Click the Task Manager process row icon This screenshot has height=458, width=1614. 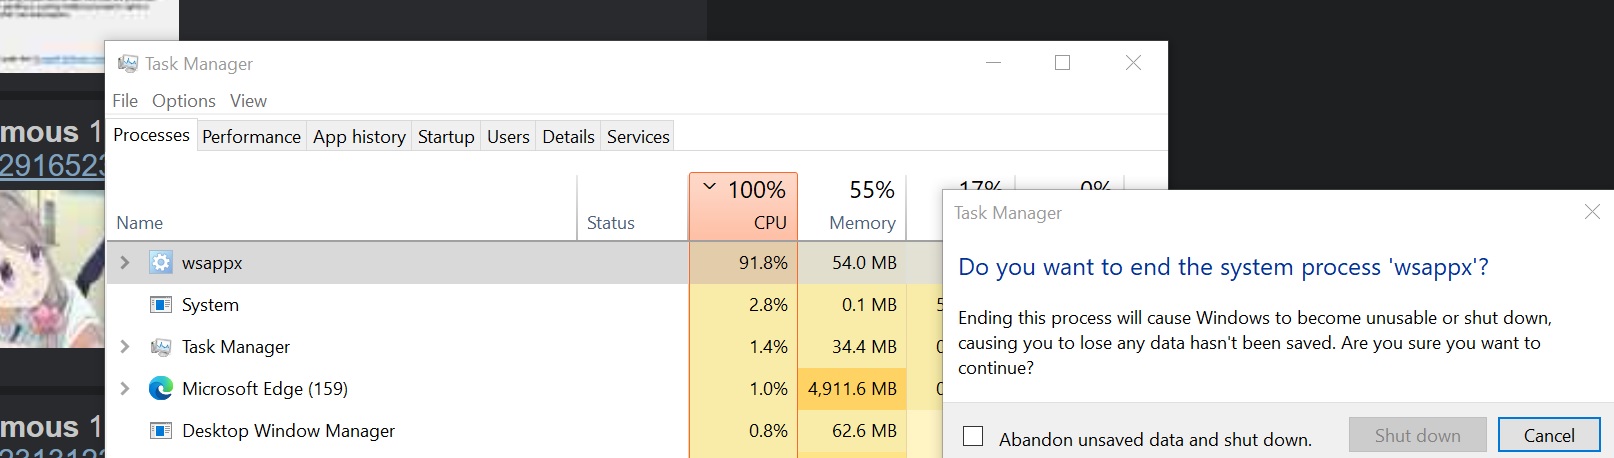pos(160,347)
